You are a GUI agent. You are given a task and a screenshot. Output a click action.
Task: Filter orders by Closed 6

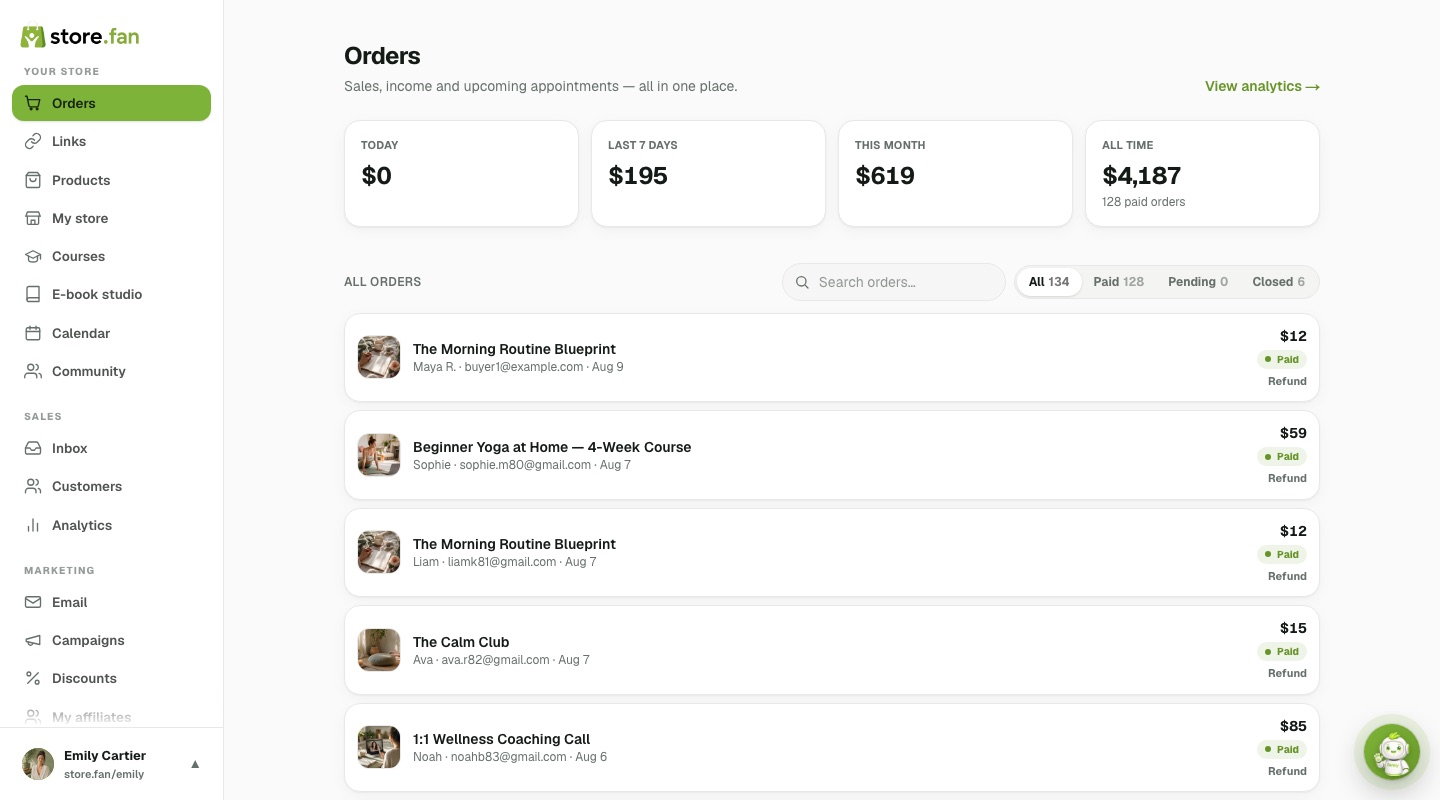[x=1278, y=282]
